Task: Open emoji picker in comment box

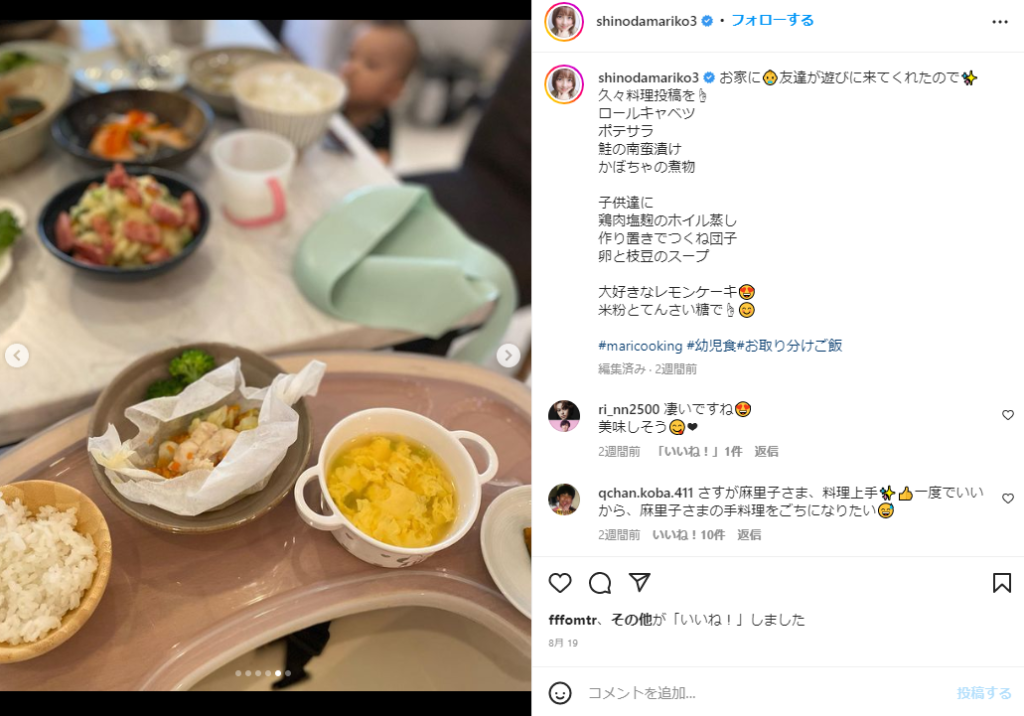Action: coord(560,692)
